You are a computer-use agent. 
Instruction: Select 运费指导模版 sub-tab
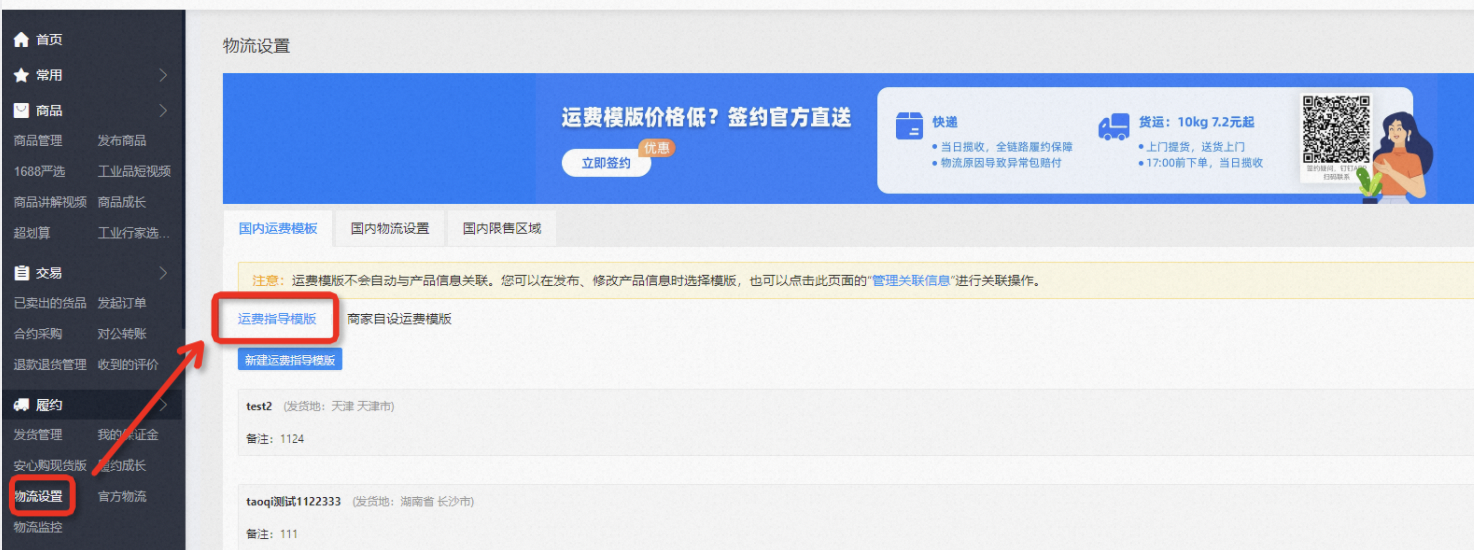(x=277, y=319)
